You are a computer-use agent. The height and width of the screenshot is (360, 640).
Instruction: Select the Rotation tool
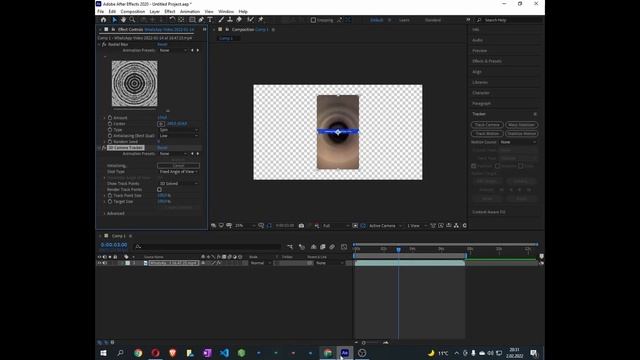click(172, 20)
